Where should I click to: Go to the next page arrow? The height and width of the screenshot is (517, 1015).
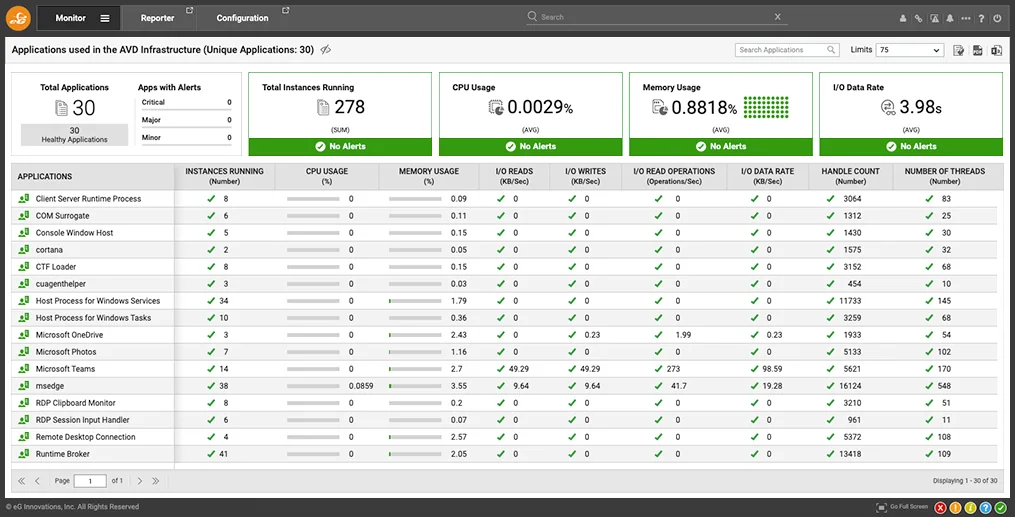coord(139,481)
